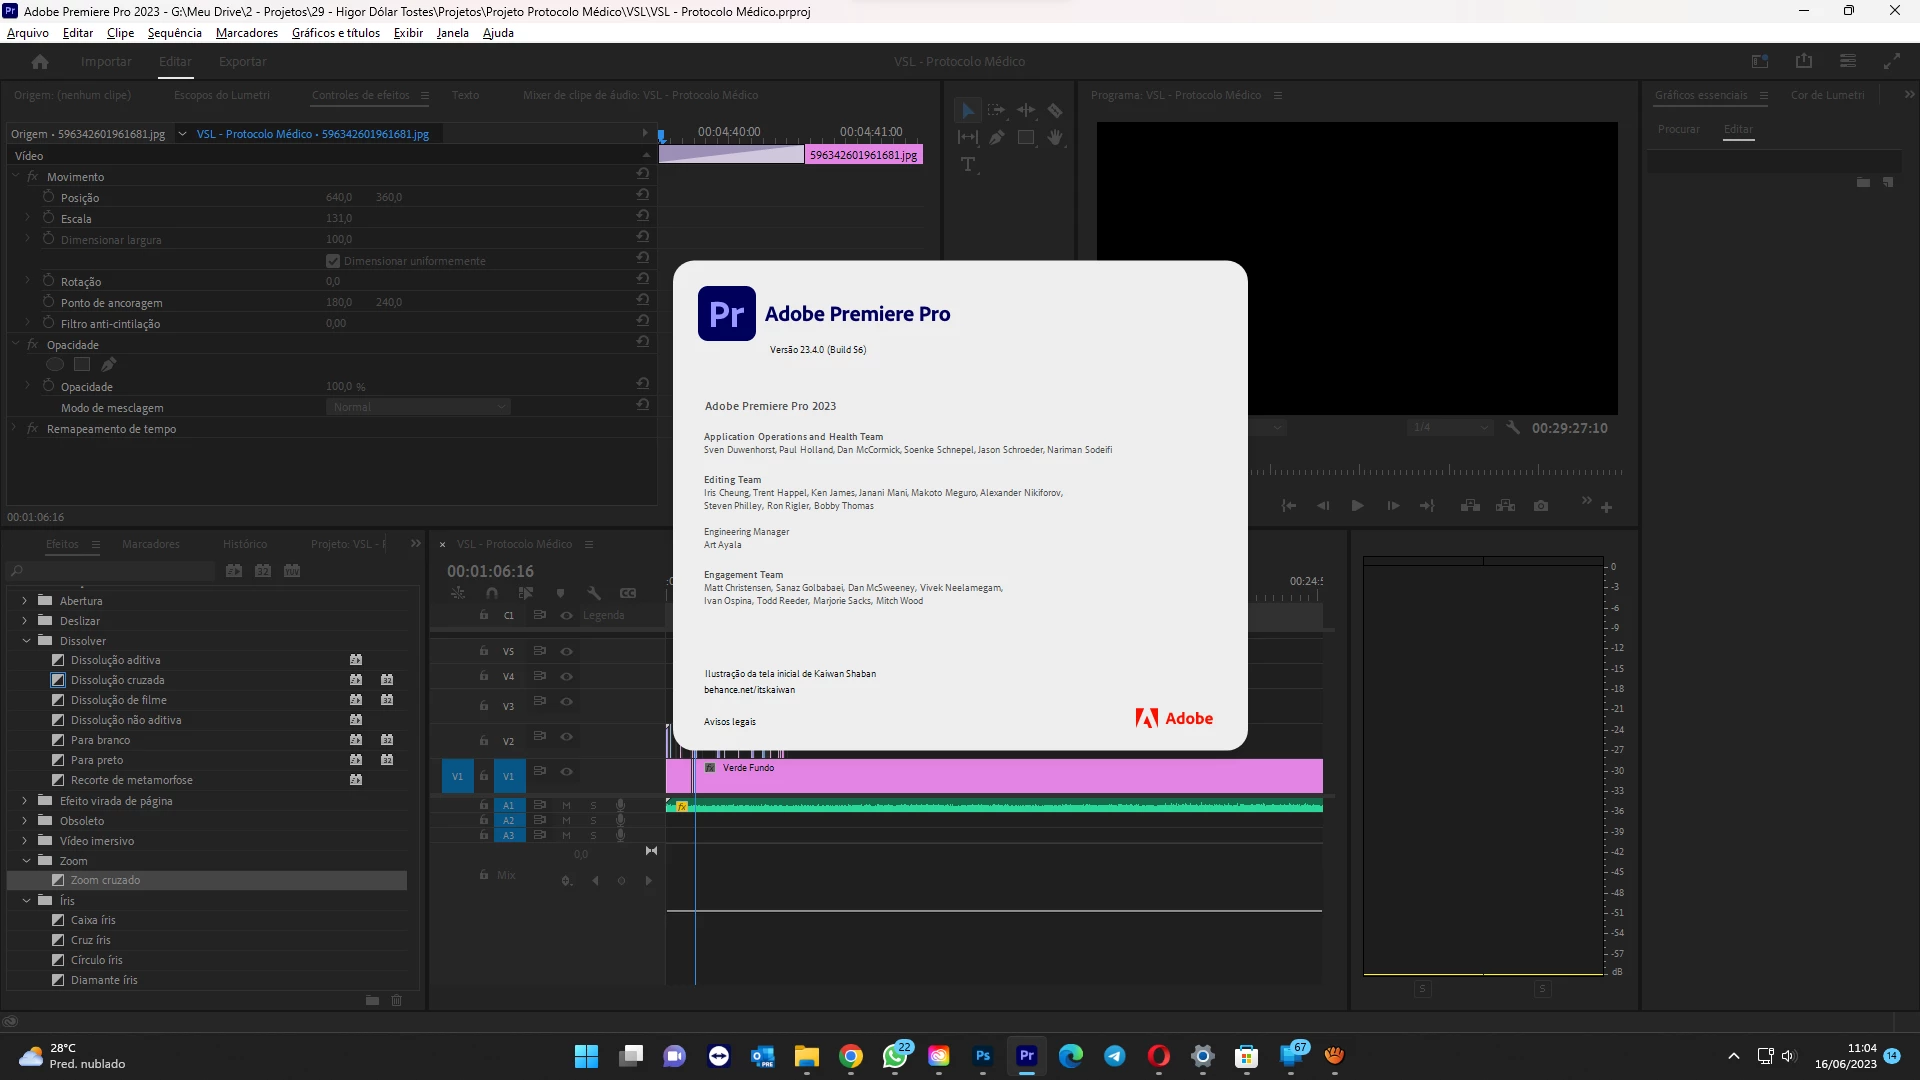The image size is (1920, 1080).
Task: Mute audio track A1
Action: click(566, 805)
